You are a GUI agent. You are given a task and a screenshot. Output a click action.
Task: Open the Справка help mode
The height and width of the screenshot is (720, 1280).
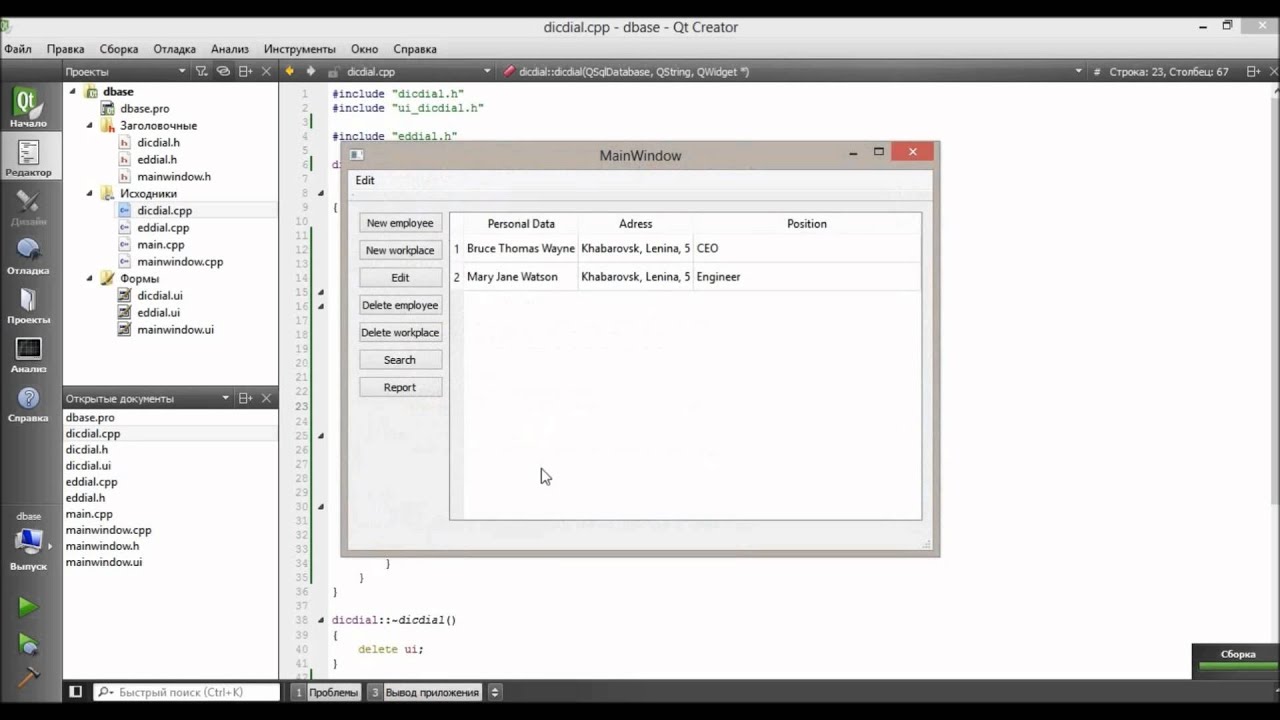[28, 402]
